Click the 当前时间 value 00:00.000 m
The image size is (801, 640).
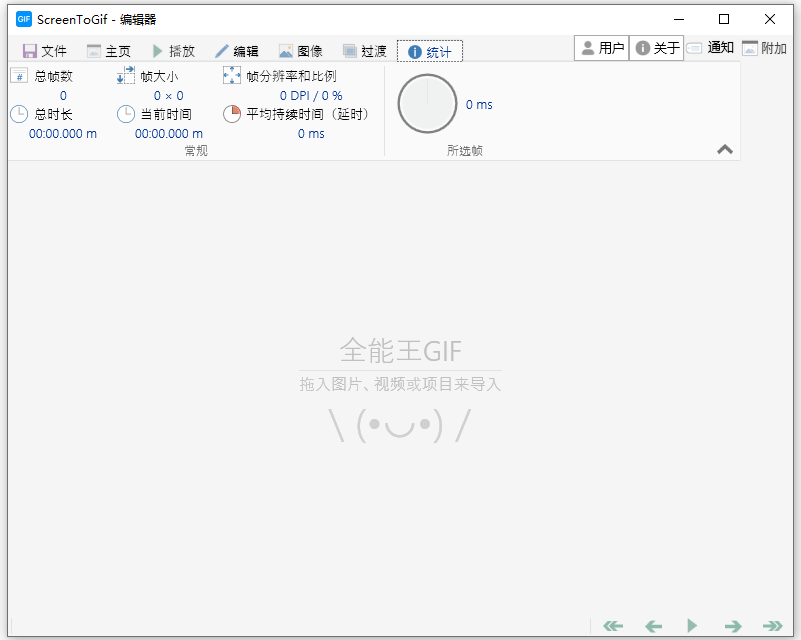(169, 134)
